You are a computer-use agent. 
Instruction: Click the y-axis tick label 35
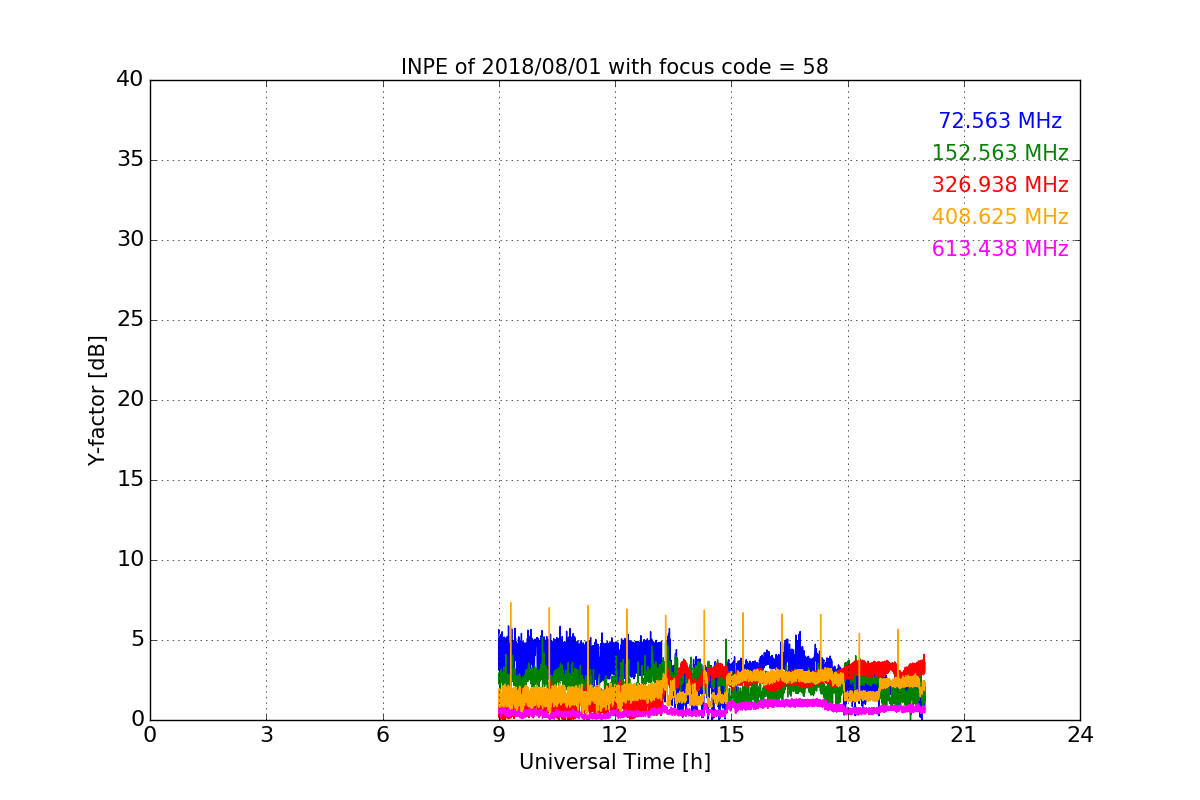(x=130, y=160)
